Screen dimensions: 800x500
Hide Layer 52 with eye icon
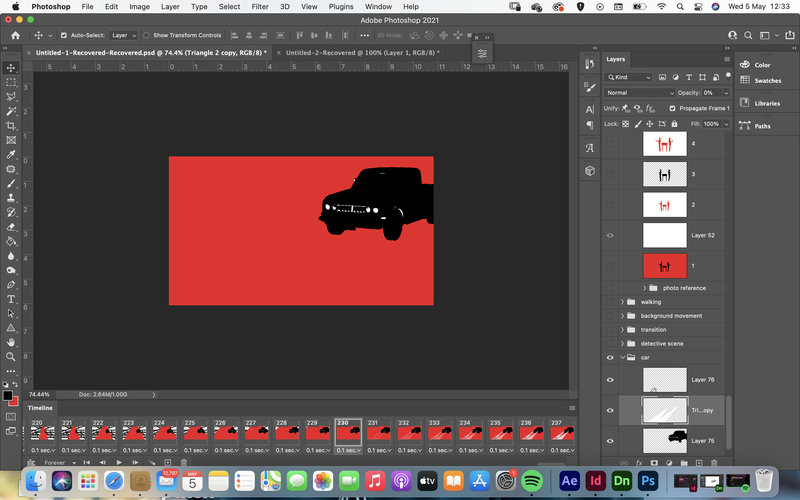pyautogui.click(x=610, y=235)
